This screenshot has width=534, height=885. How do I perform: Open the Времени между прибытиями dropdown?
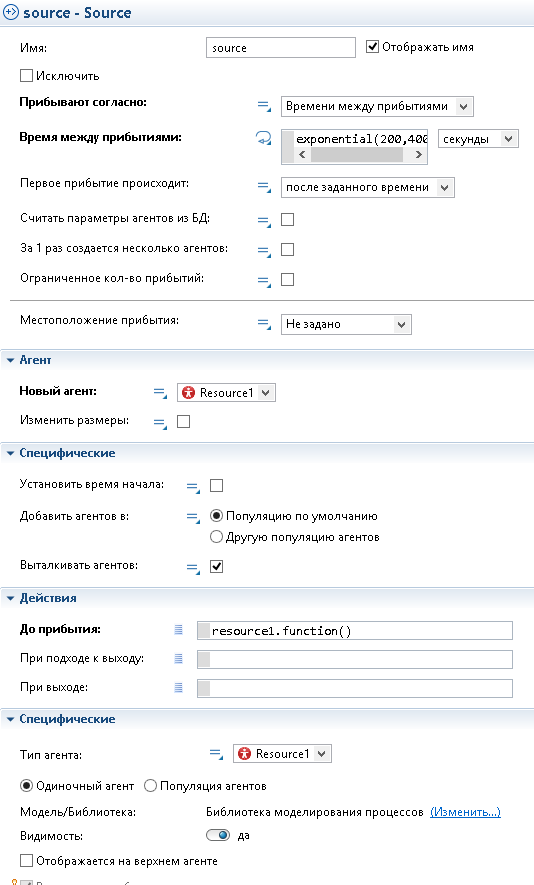[377, 106]
